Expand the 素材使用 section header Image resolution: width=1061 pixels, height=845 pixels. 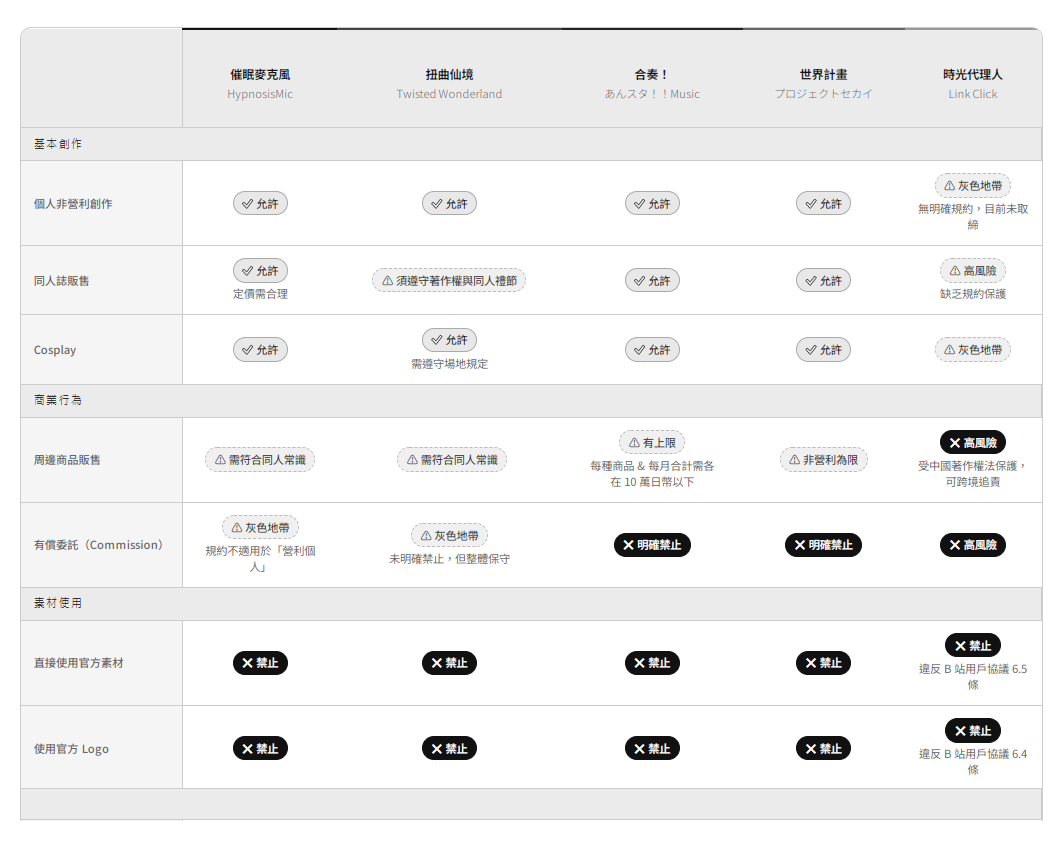pos(58,604)
